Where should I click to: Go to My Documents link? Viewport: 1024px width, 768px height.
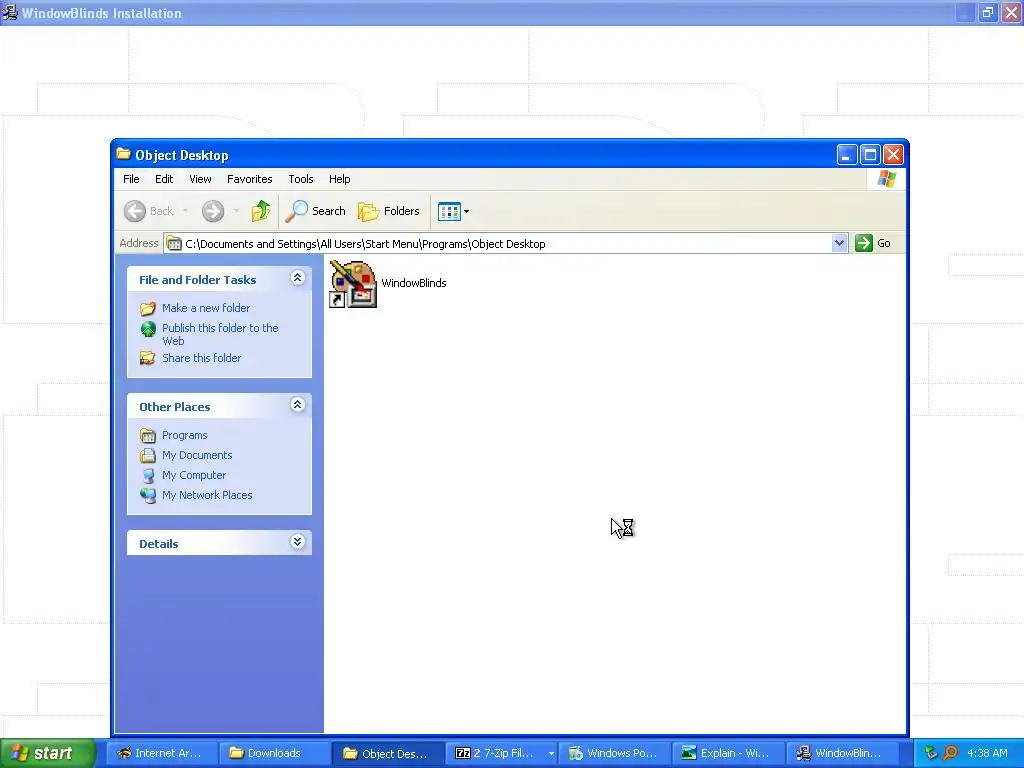197,455
